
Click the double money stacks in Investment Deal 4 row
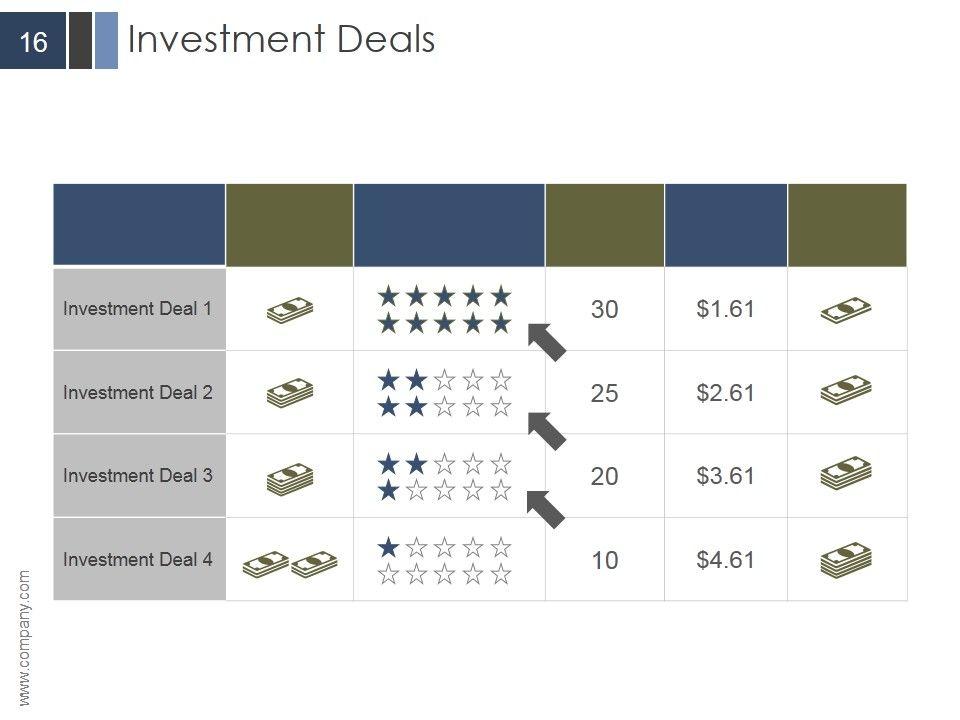pos(290,565)
